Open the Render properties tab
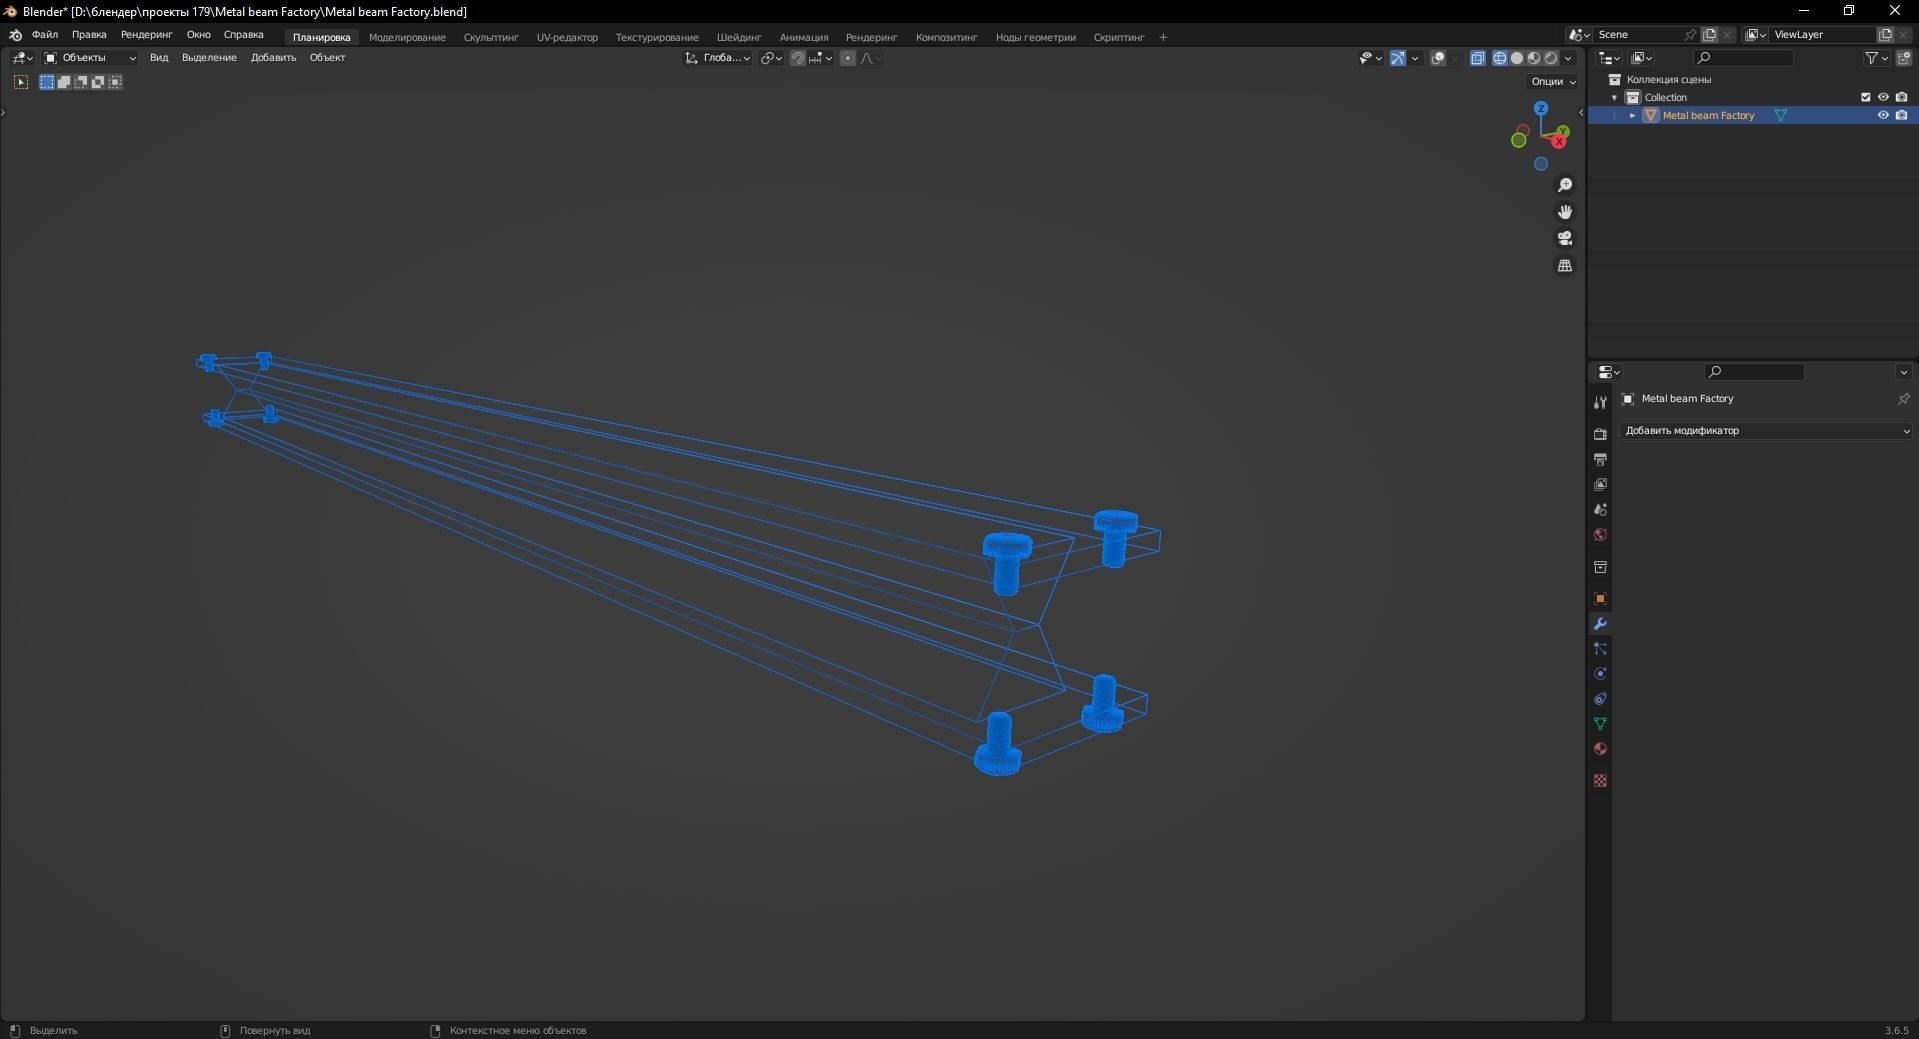Viewport: 1919px width, 1039px height. (1600, 434)
